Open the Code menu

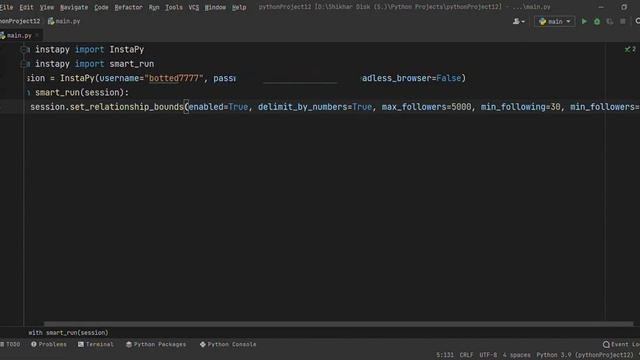tap(101, 7)
